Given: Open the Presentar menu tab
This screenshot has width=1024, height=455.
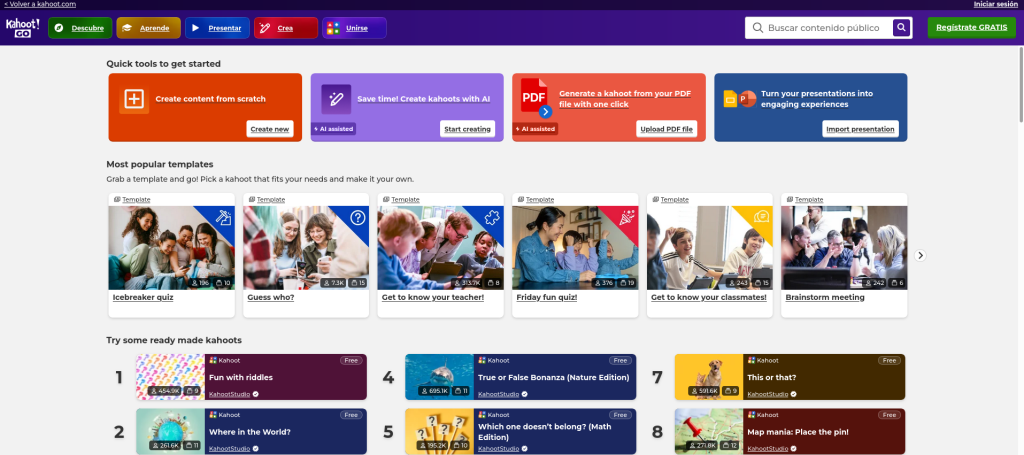Looking at the screenshot, I should click(217, 28).
